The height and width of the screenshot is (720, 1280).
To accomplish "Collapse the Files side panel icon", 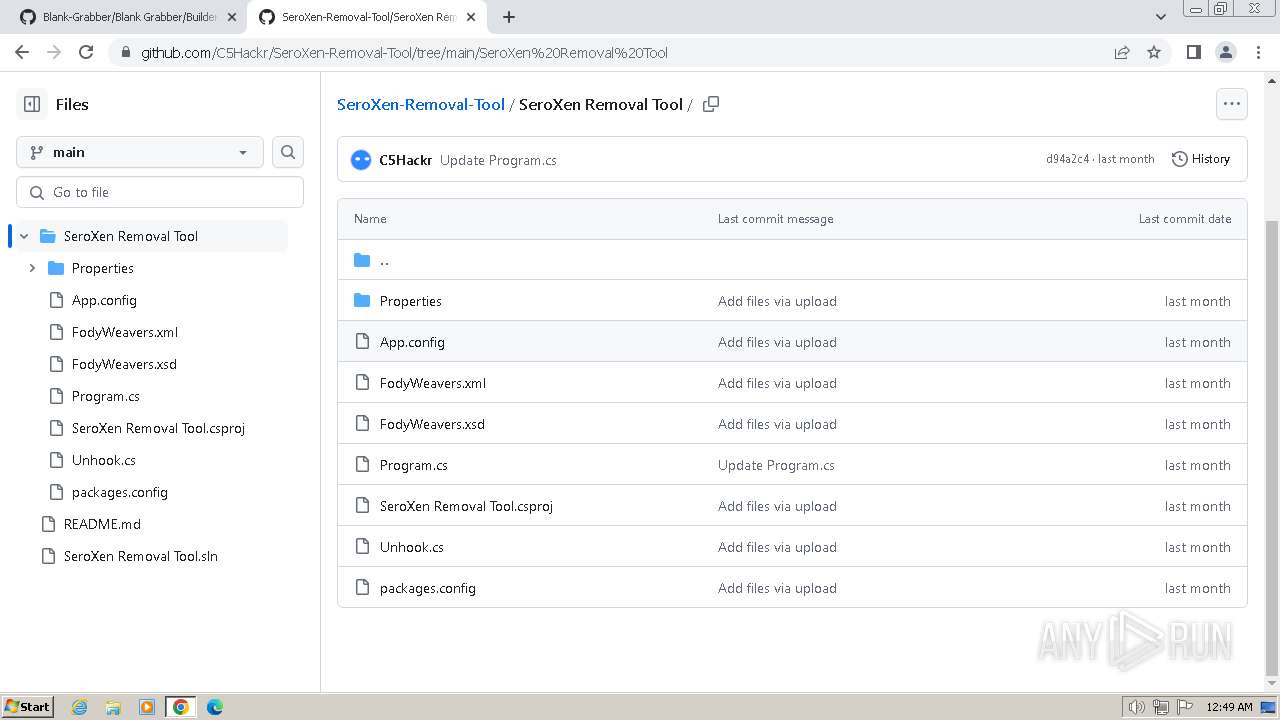I will click(32, 104).
